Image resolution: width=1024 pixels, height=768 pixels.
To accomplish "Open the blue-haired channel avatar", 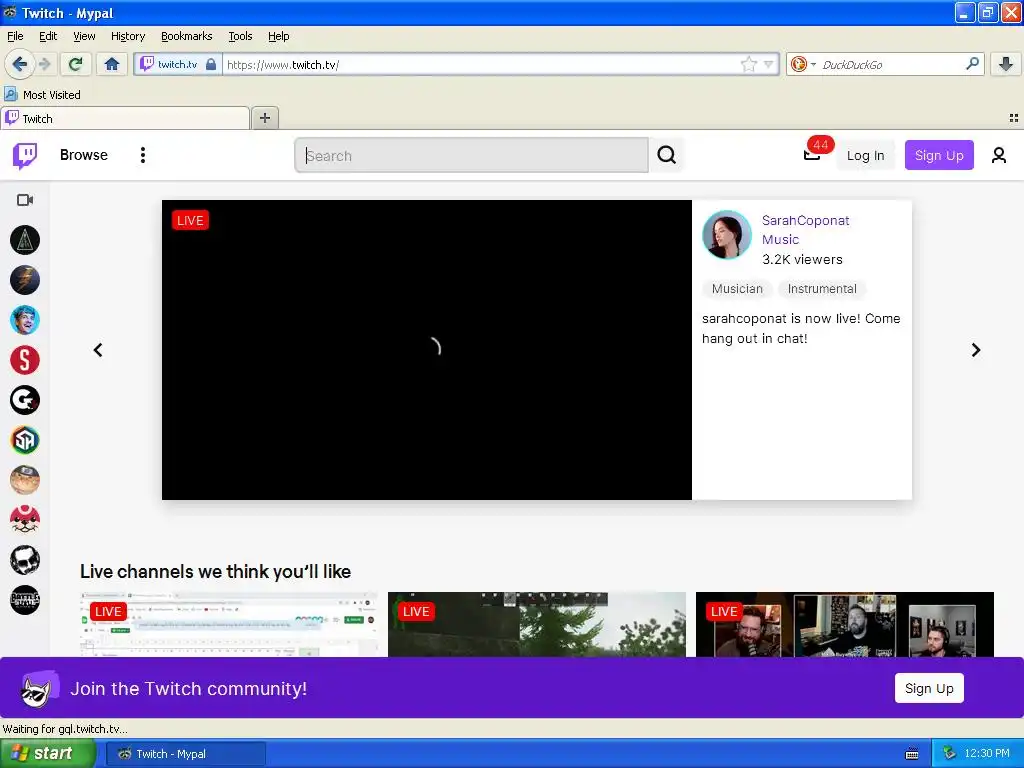I will click(x=25, y=320).
